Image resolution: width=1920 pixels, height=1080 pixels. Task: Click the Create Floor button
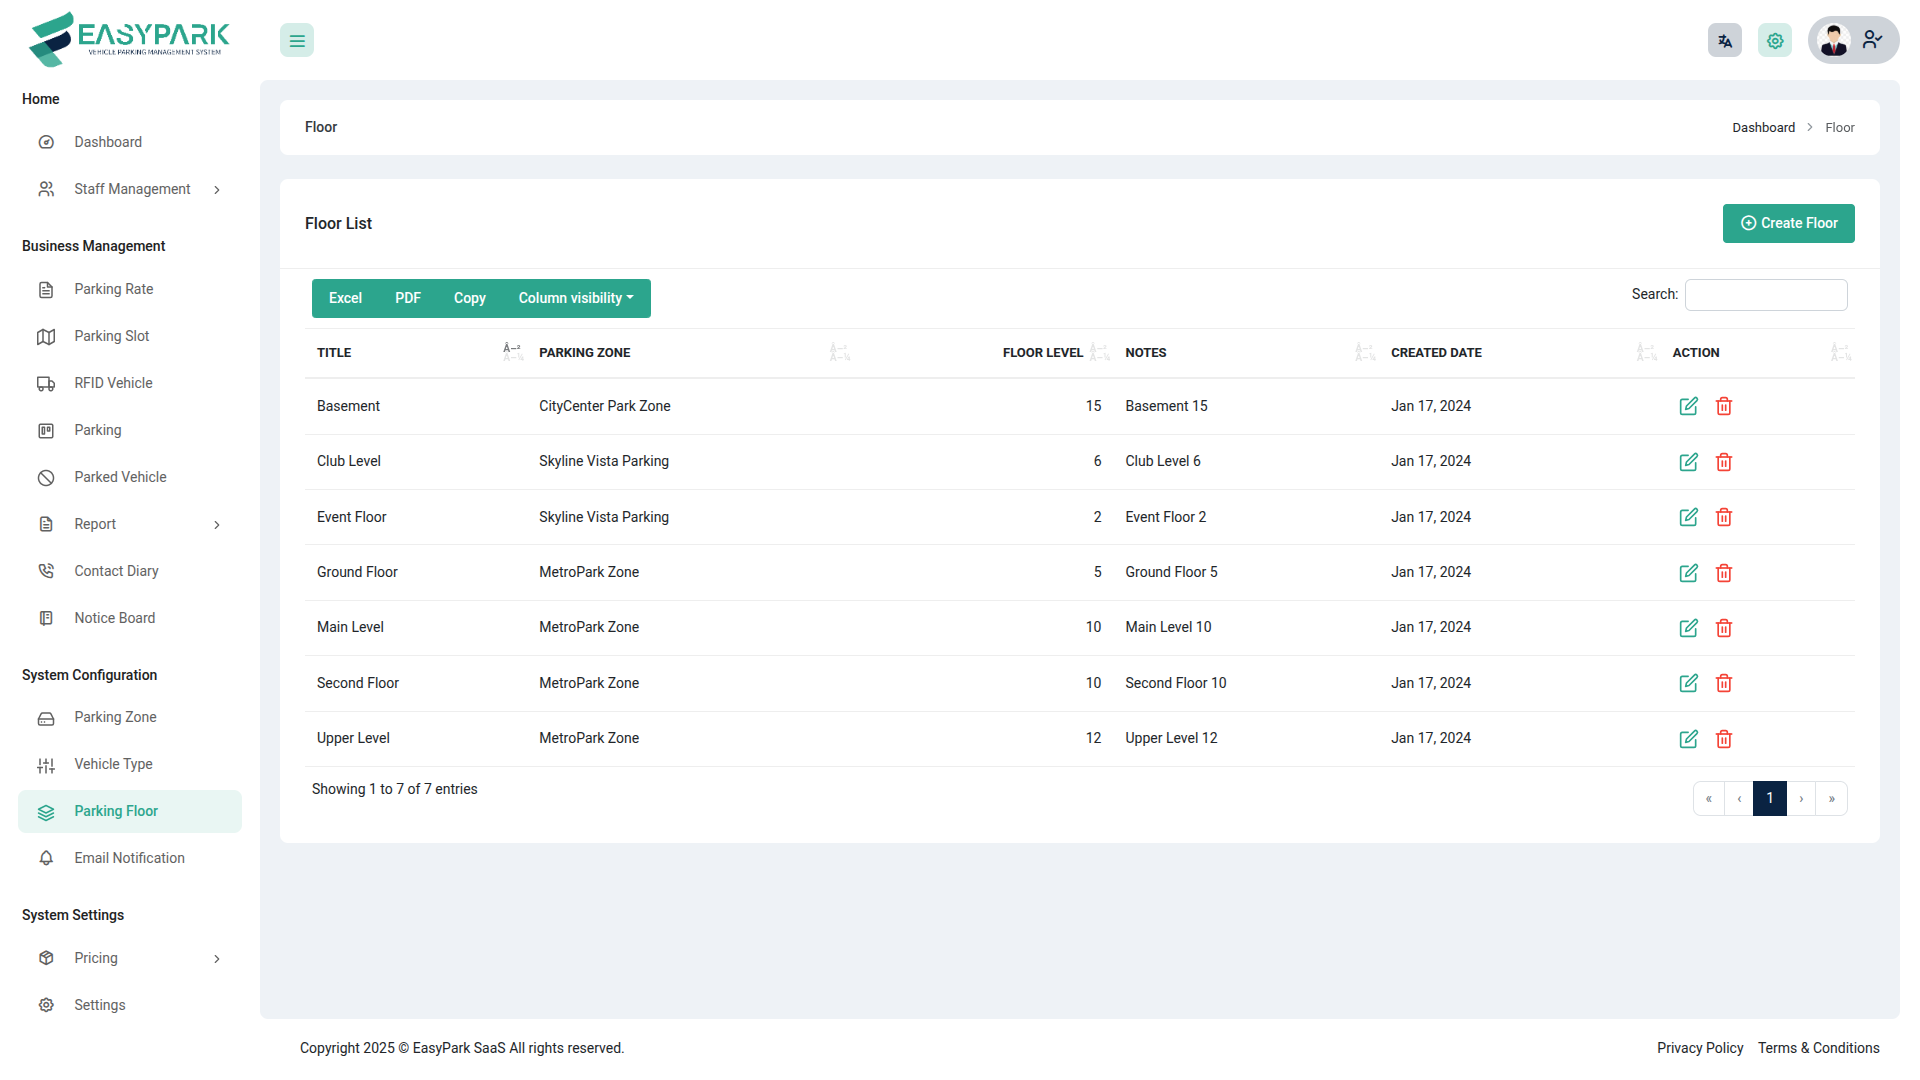[x=1788, y=223]
